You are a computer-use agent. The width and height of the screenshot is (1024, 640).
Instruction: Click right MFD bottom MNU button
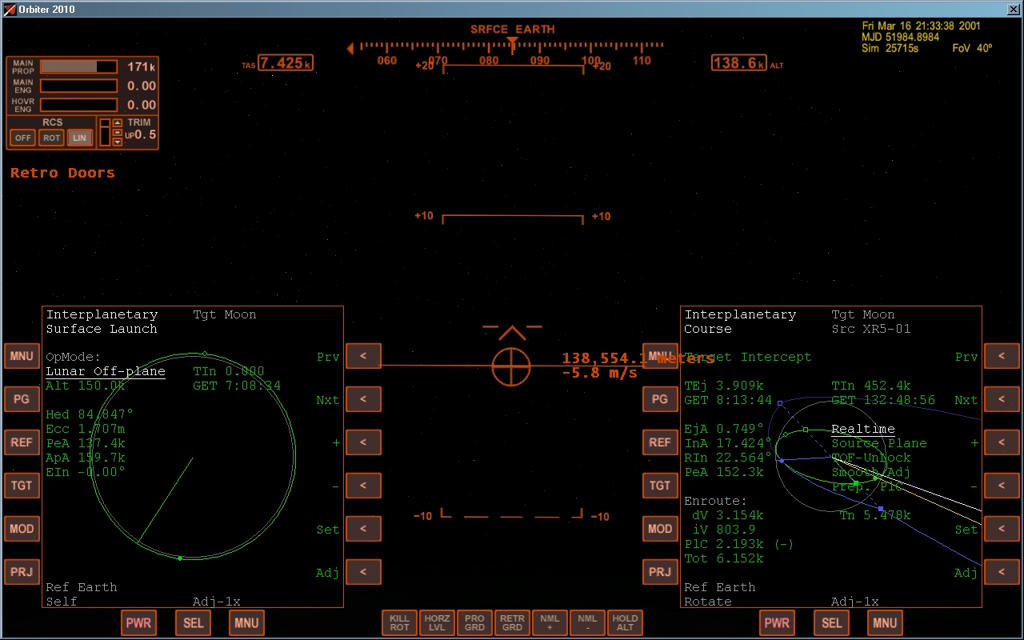point(885,622)
